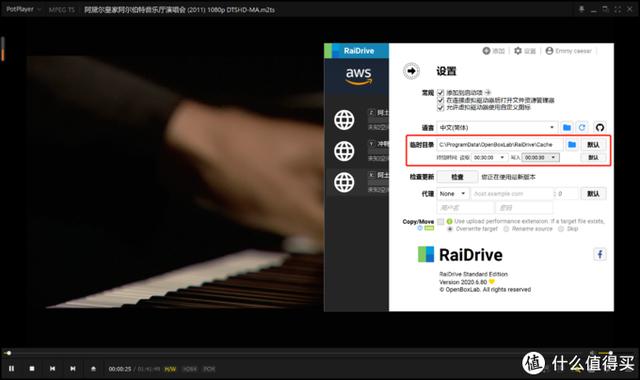
Task: Click the proxy host input field
Action: [x=512, y=193]
